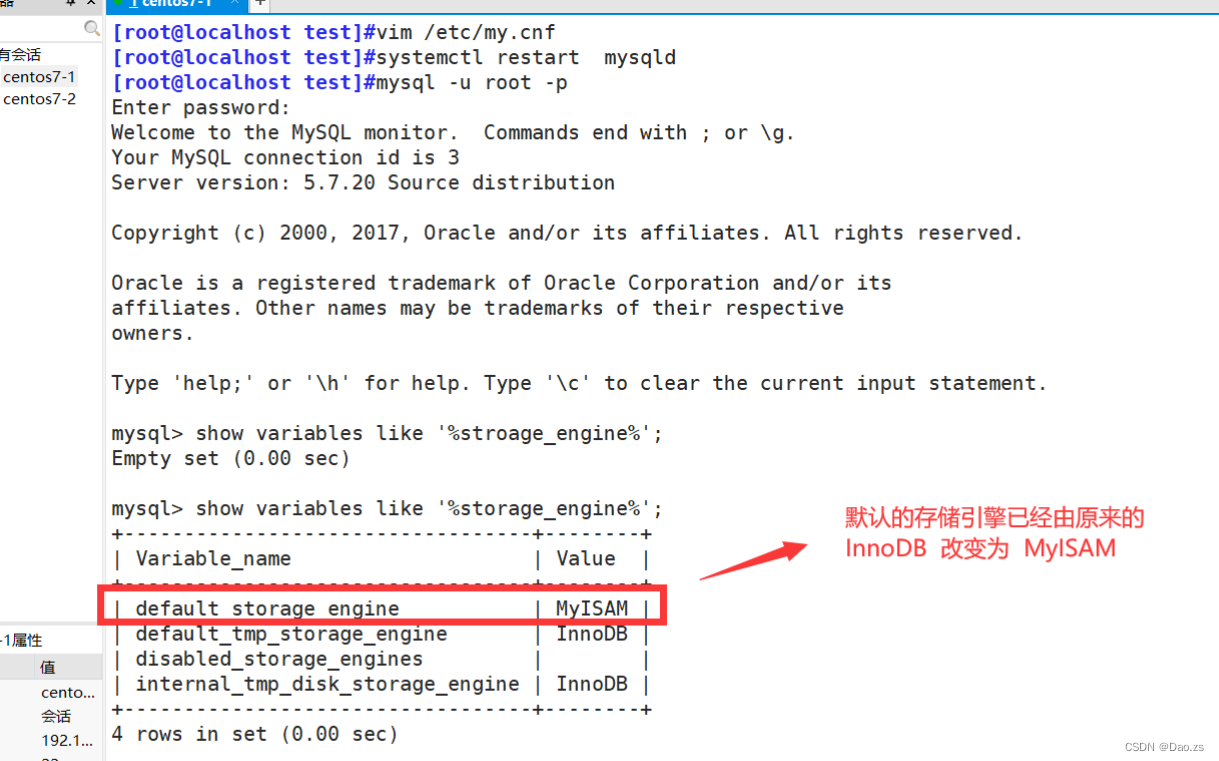Click Server version: 5.7.20 Source distribution

click(x=363, y=183)
